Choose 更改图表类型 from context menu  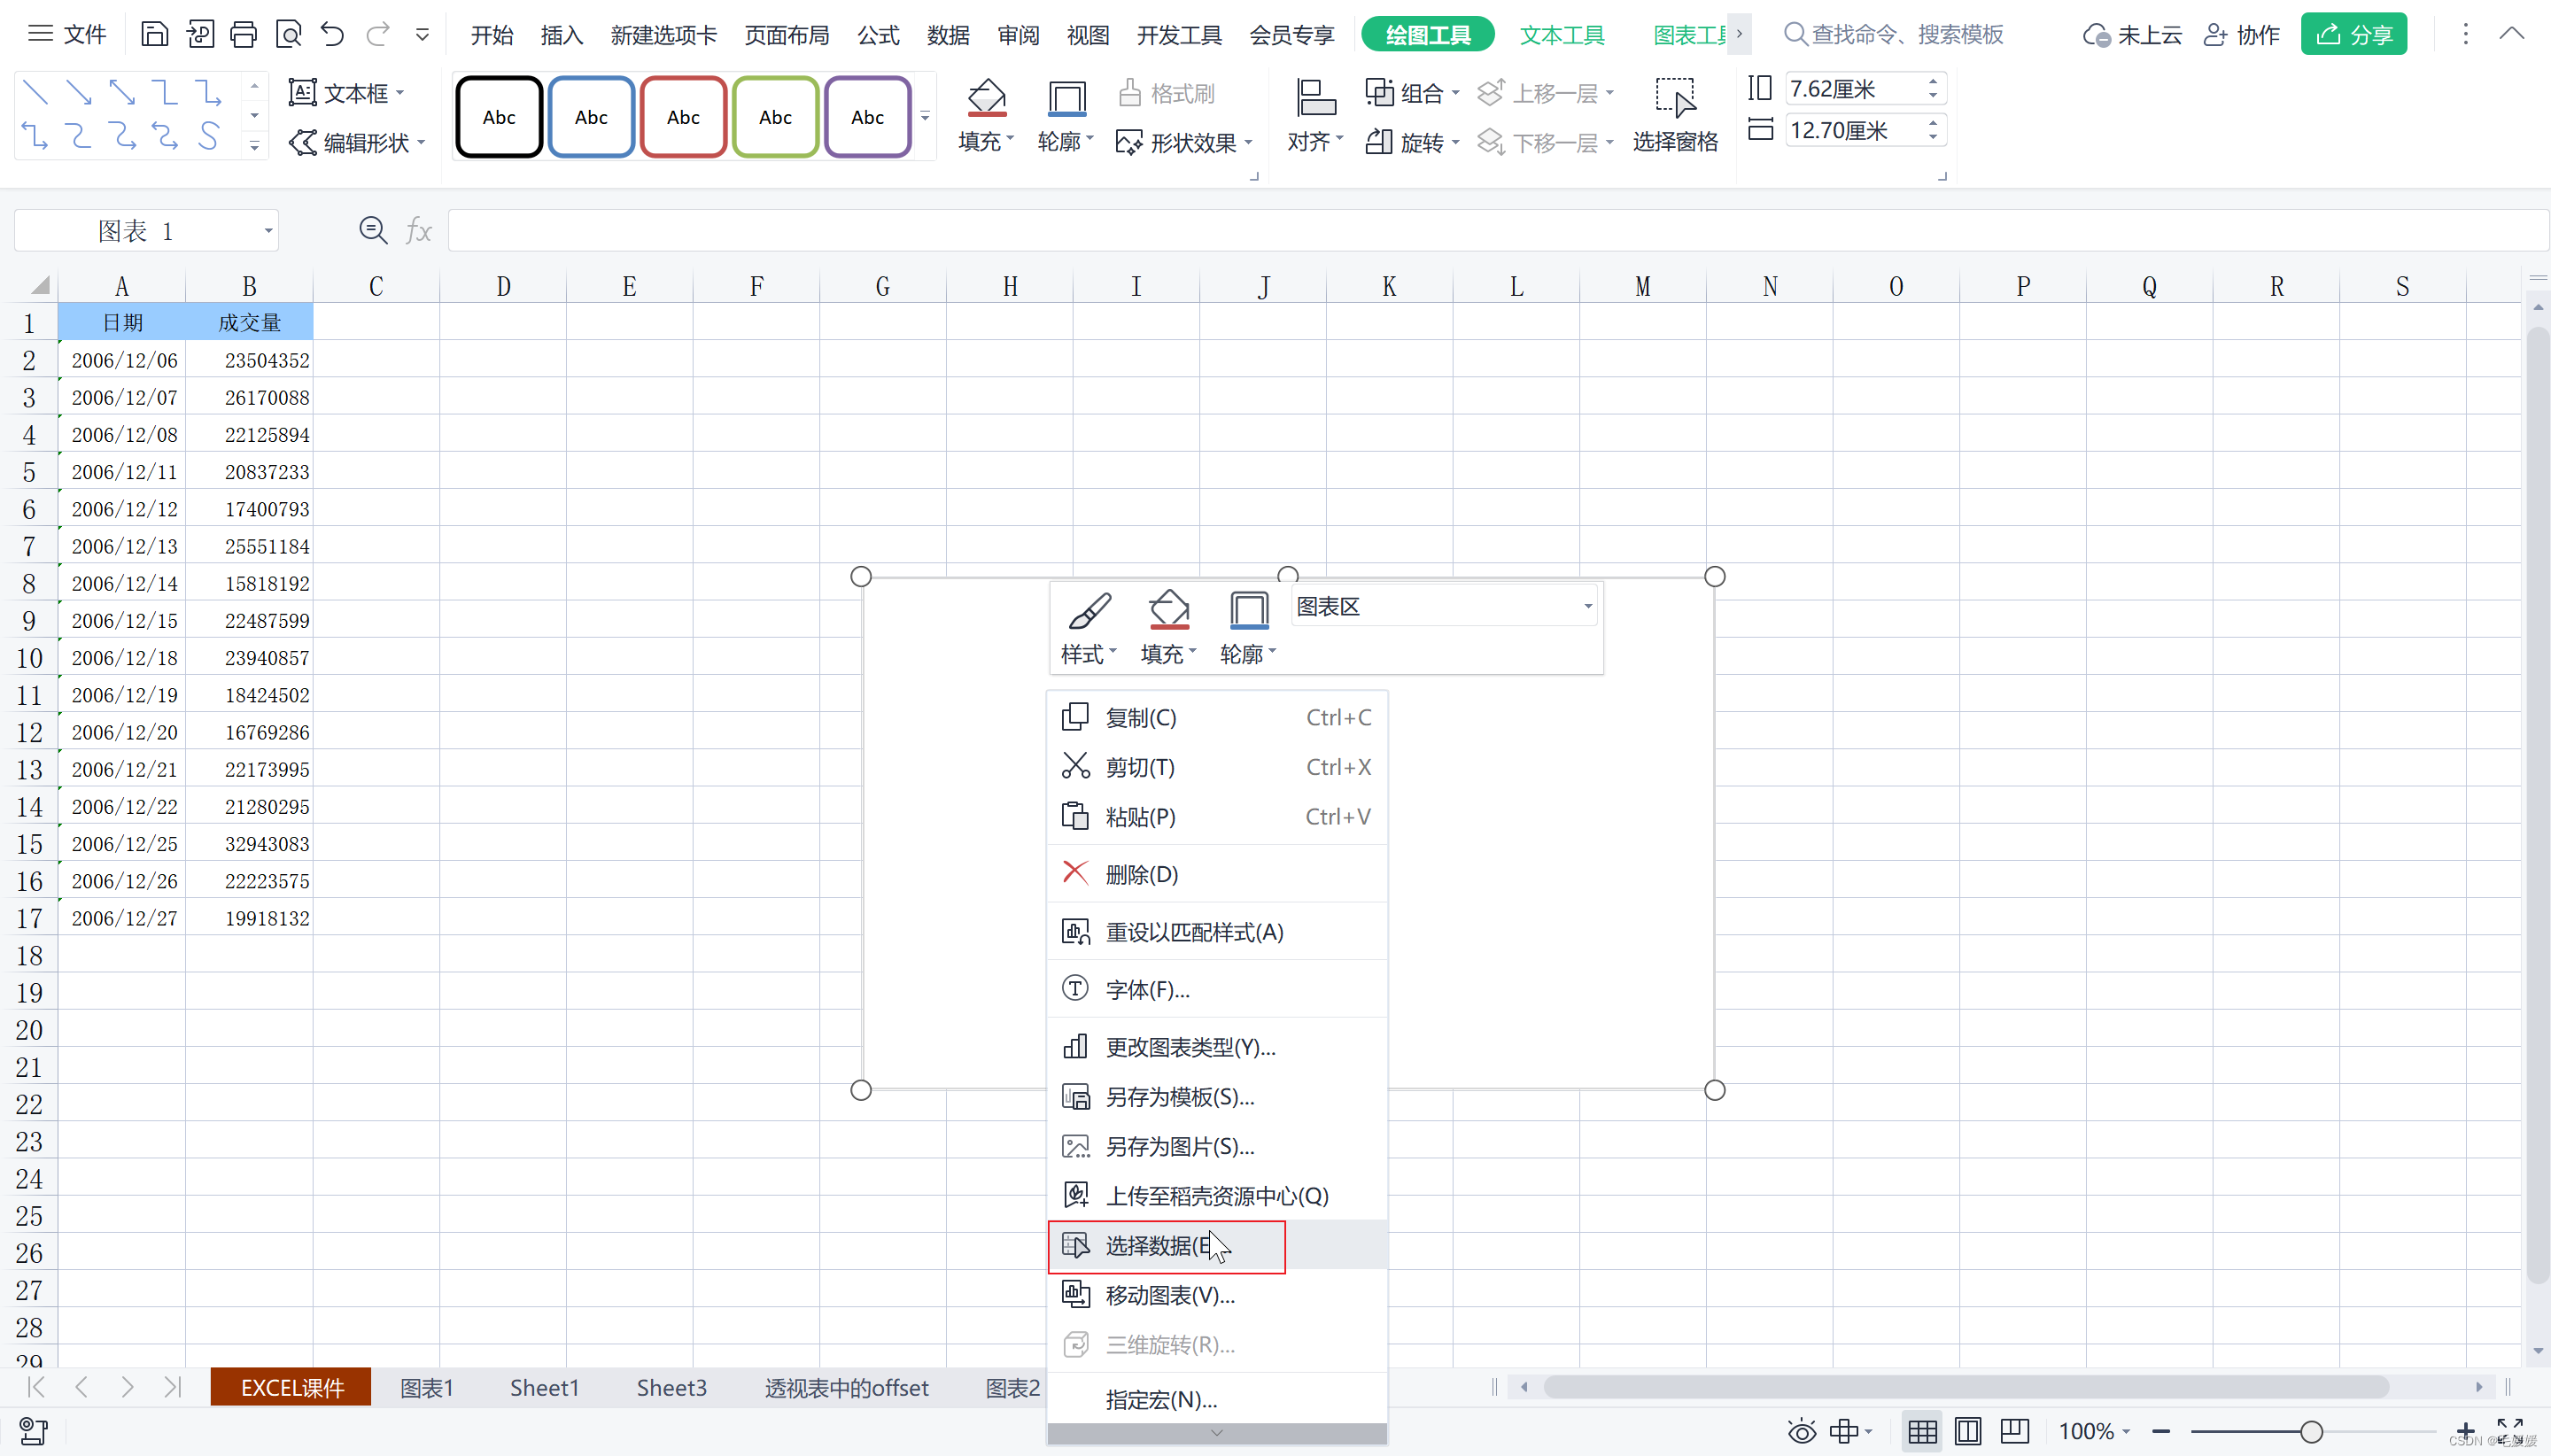pyautogui.click(x=1217, y=1047)
